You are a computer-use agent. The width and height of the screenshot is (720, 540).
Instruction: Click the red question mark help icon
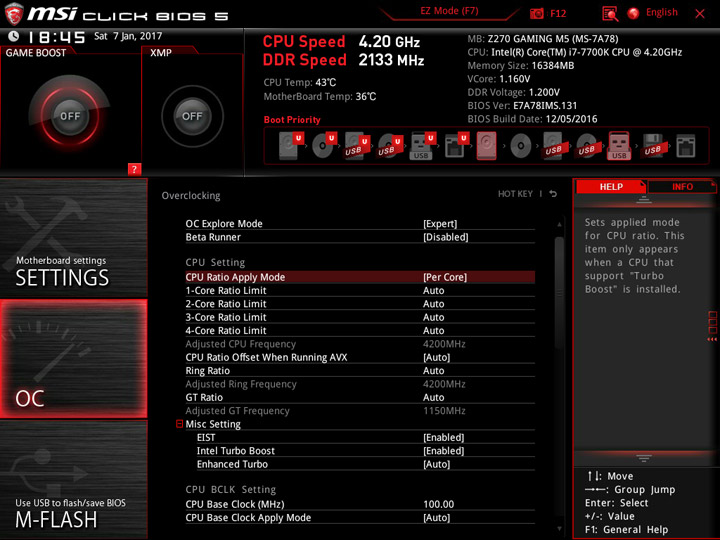(x=134, y=169)
